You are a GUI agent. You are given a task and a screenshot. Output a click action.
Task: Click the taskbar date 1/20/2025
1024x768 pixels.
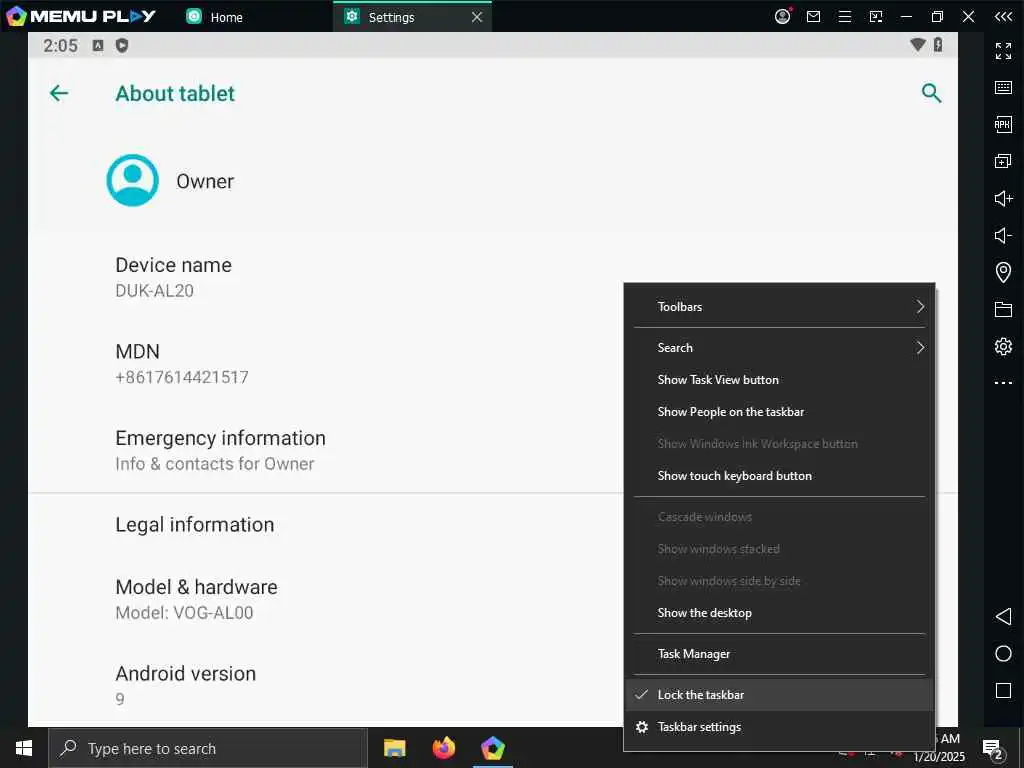pos(939,757)
